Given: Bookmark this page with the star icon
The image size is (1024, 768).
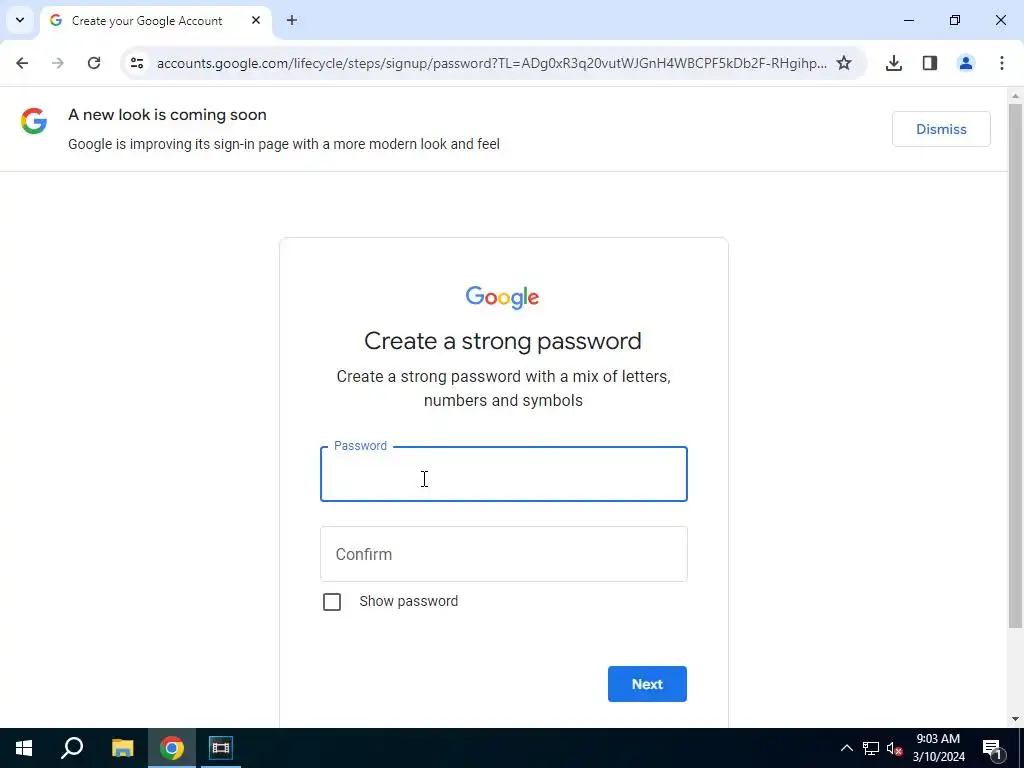Looking at the screenshot, I should point(844,63).
